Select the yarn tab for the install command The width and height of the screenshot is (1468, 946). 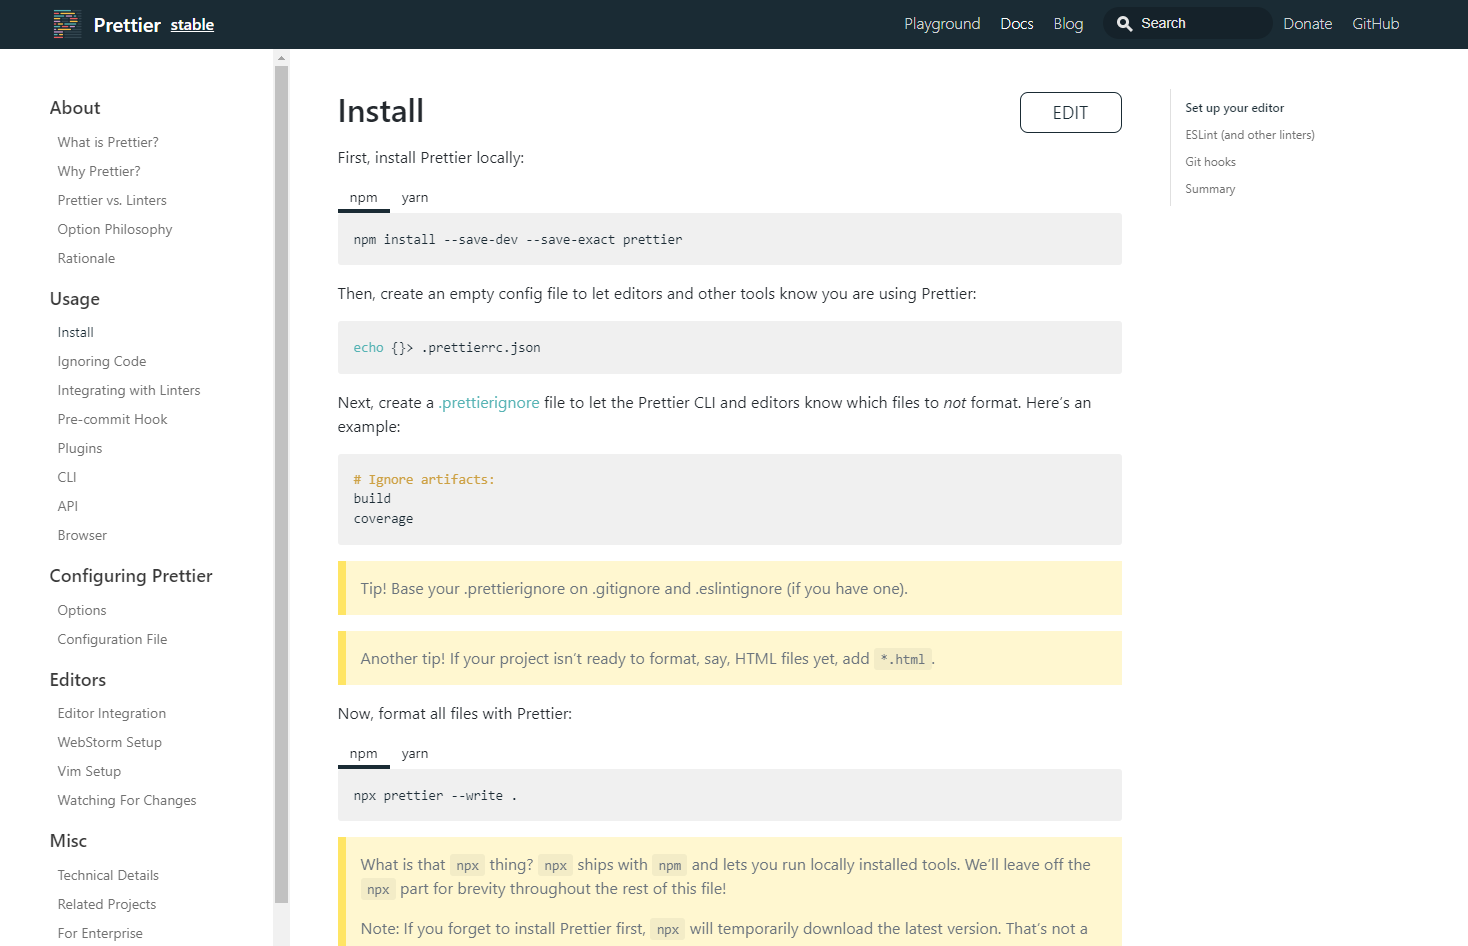tap(415, 198)
